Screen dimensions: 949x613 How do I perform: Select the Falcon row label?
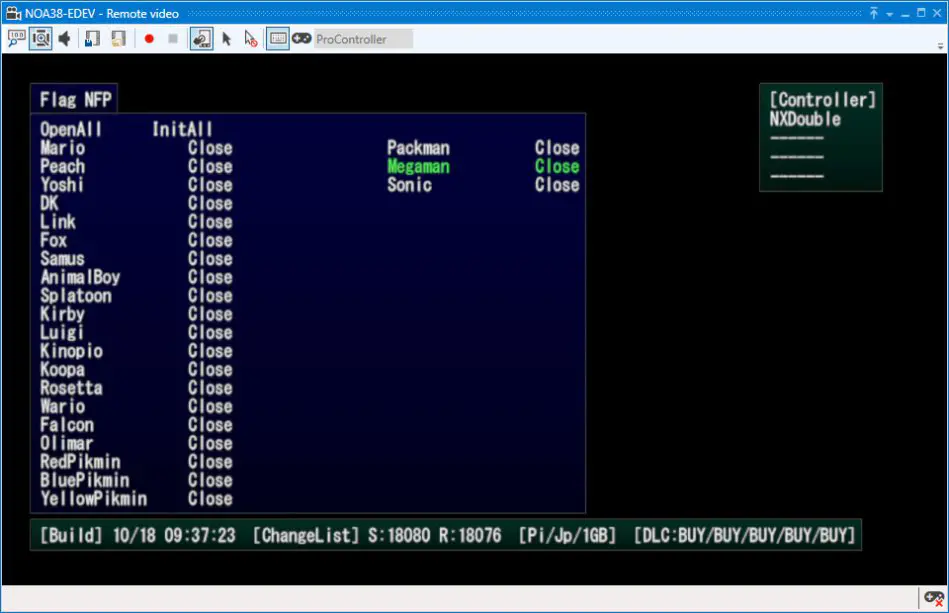67,425
